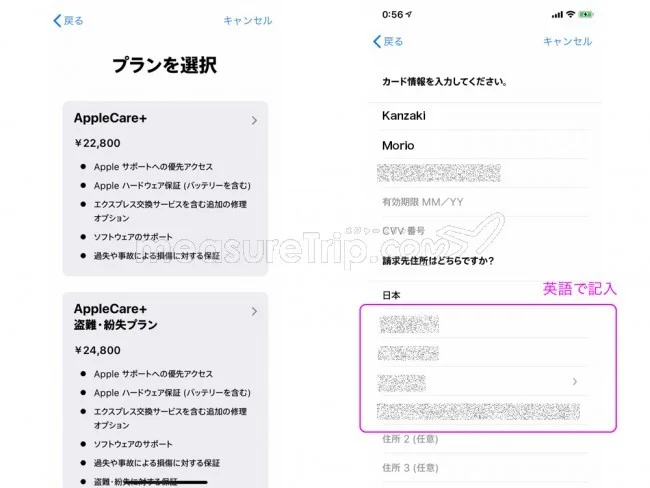Cancel the card information entry screen

tap(568, 41)
